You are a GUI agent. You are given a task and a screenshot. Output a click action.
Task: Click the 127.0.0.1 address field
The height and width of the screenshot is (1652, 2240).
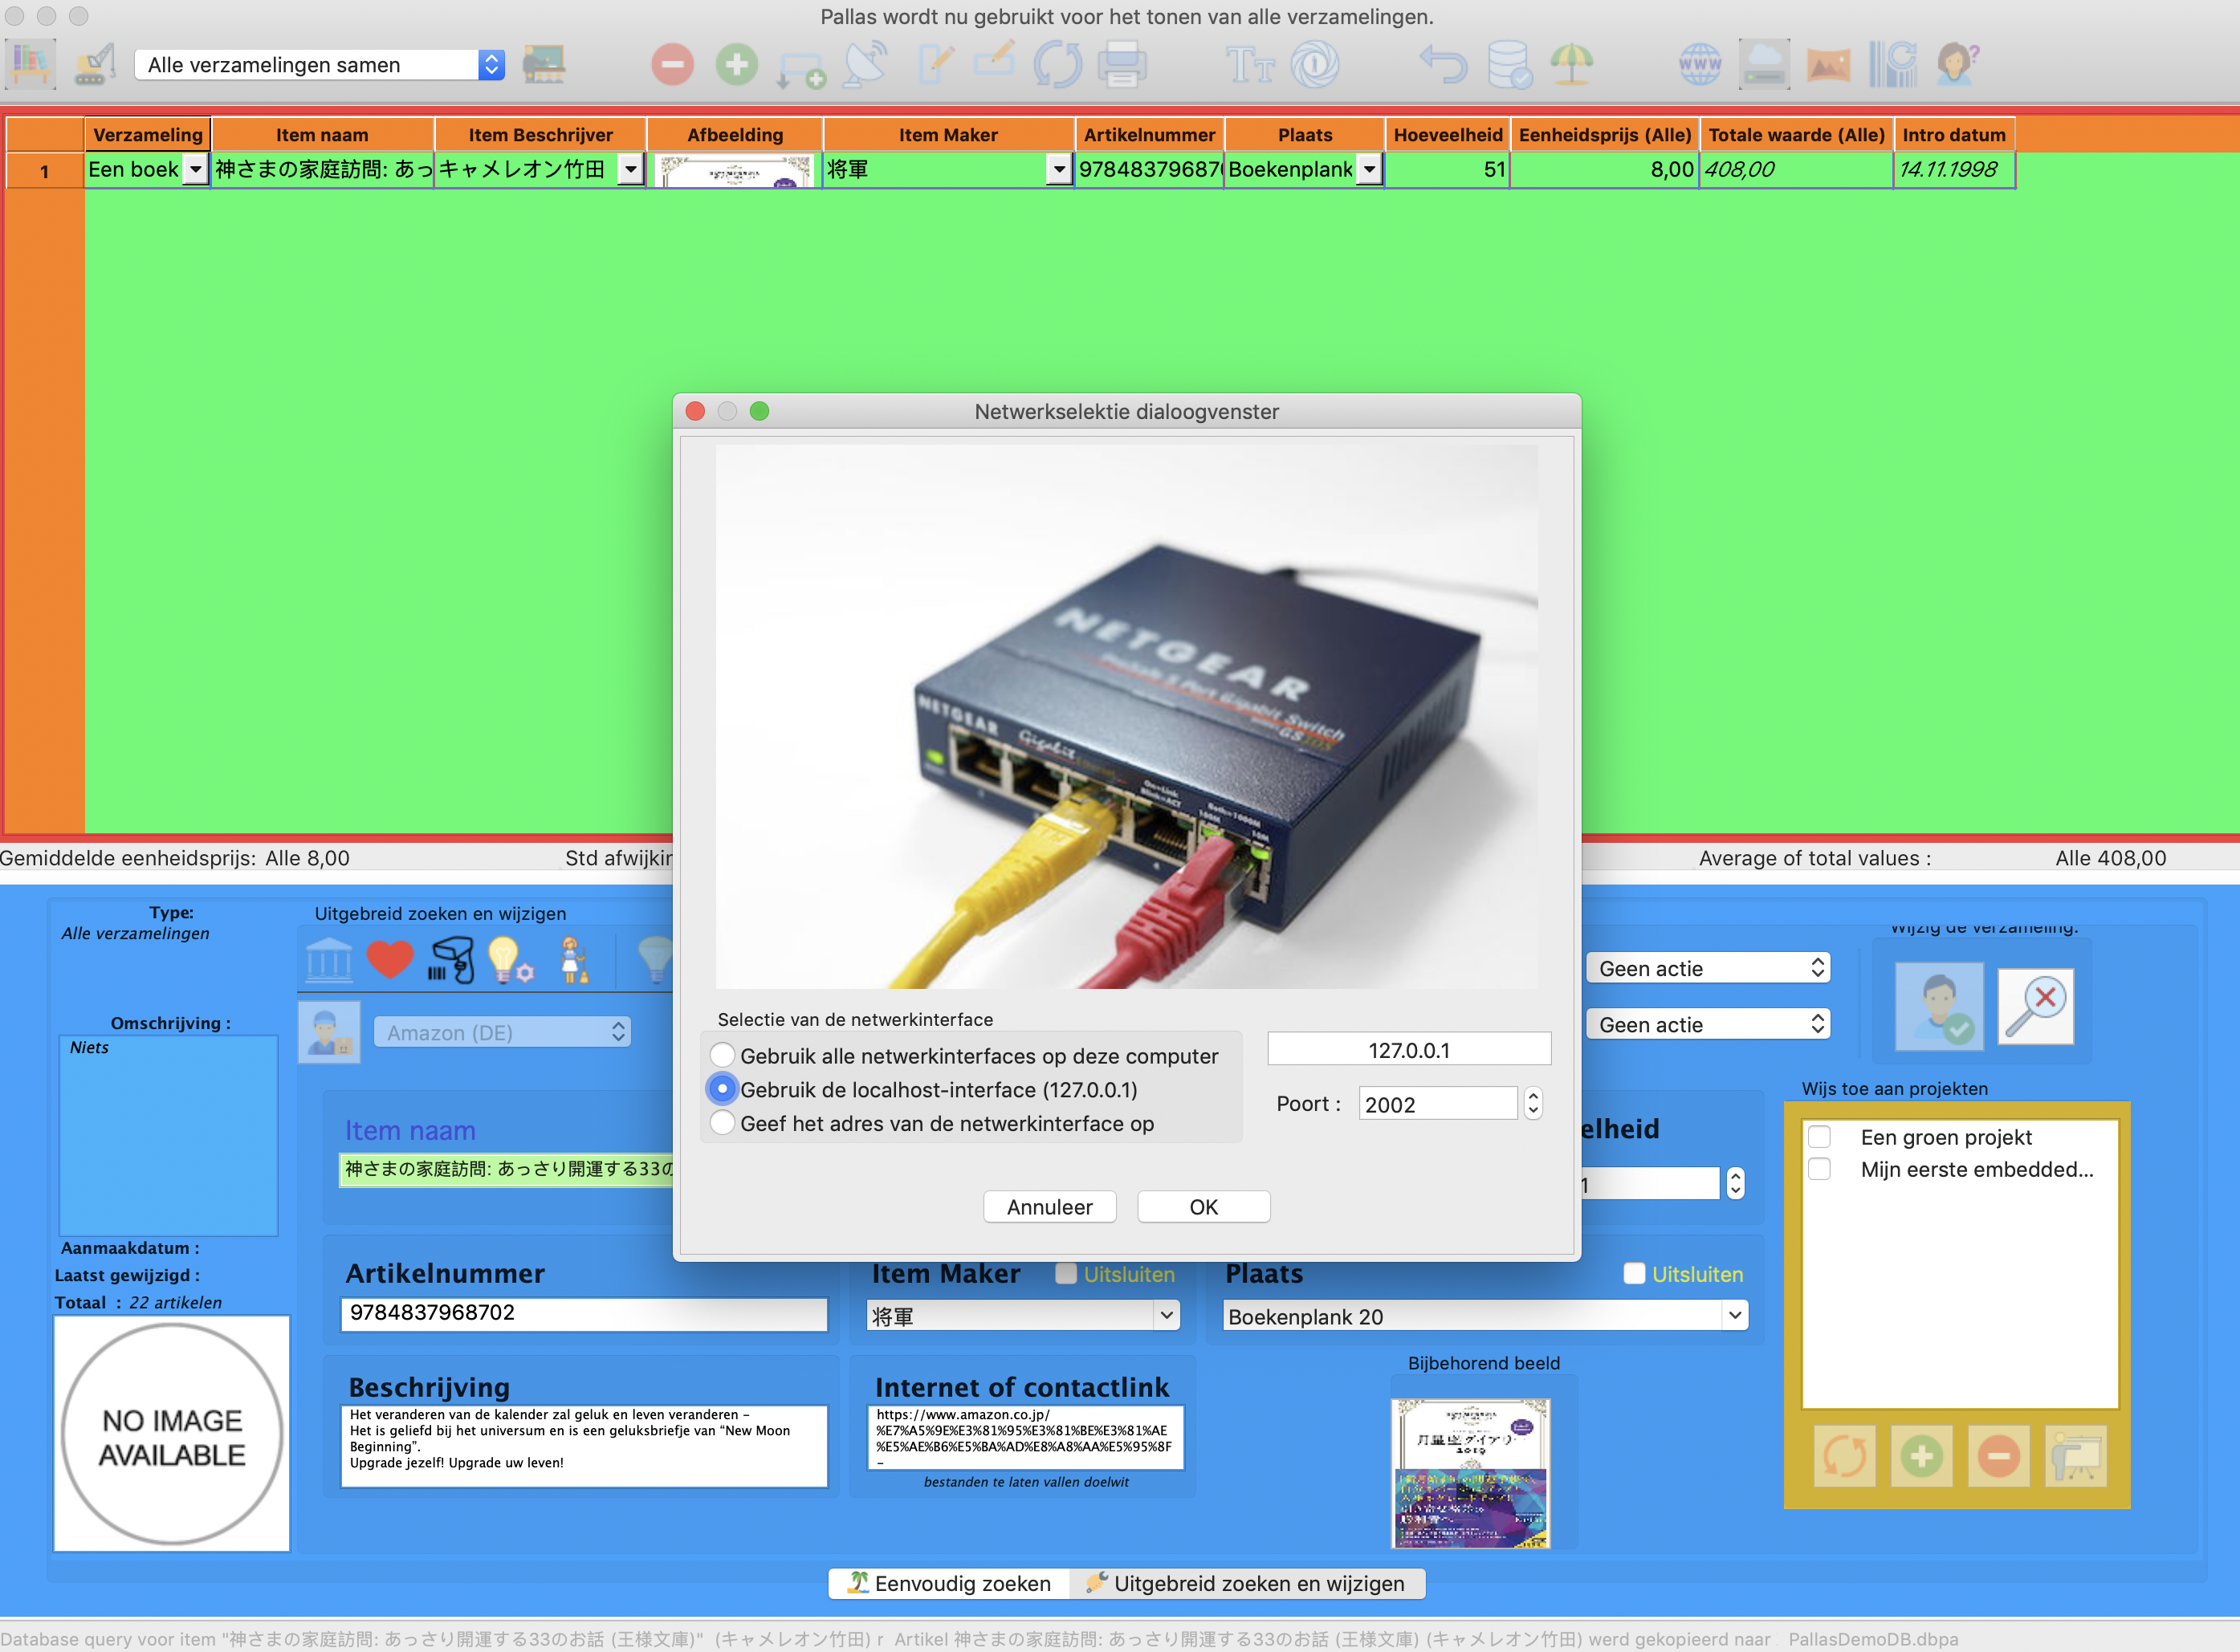1409,1049
